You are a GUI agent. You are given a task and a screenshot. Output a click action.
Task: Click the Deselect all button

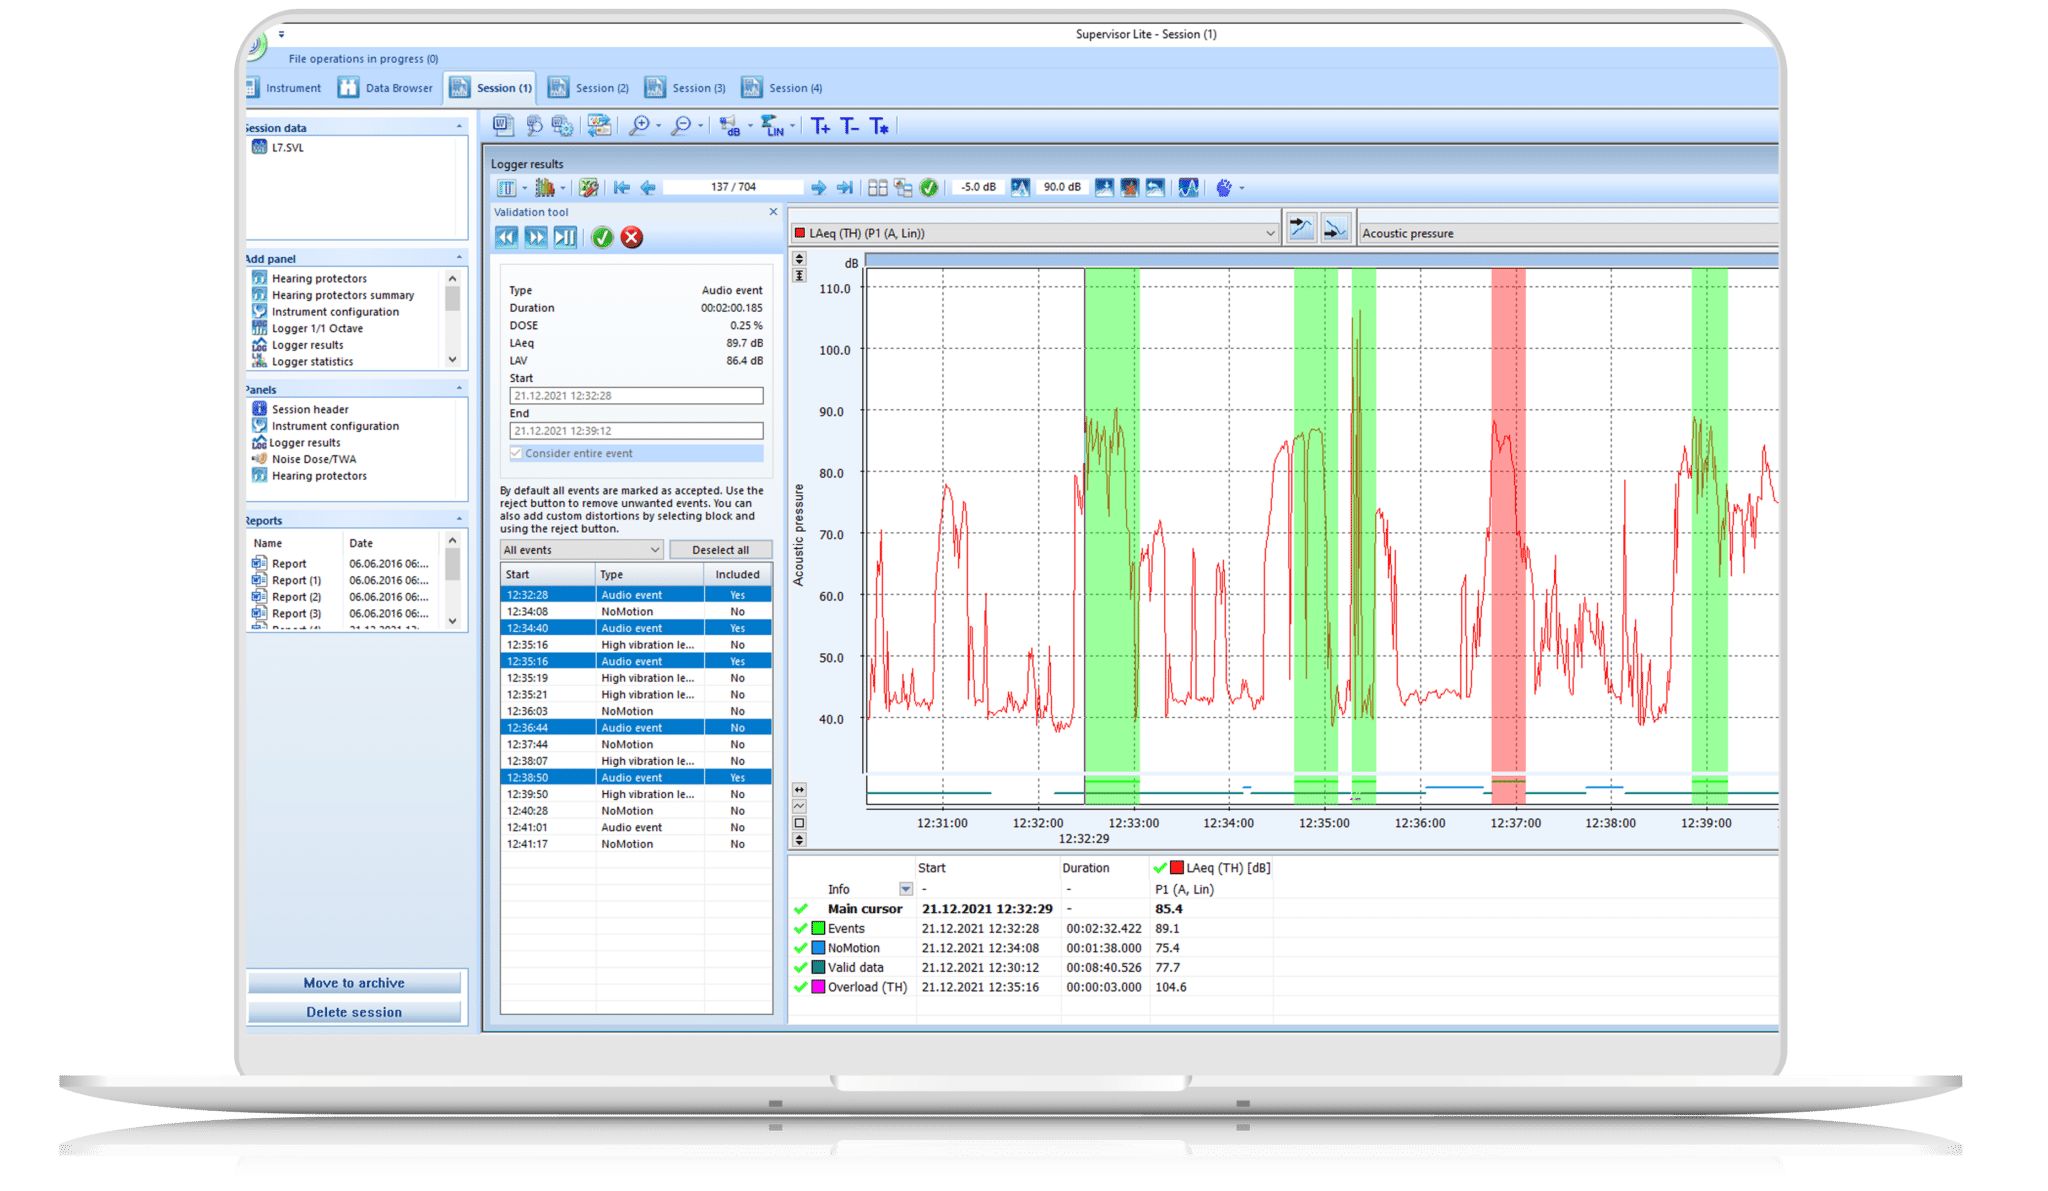point(722,549)
